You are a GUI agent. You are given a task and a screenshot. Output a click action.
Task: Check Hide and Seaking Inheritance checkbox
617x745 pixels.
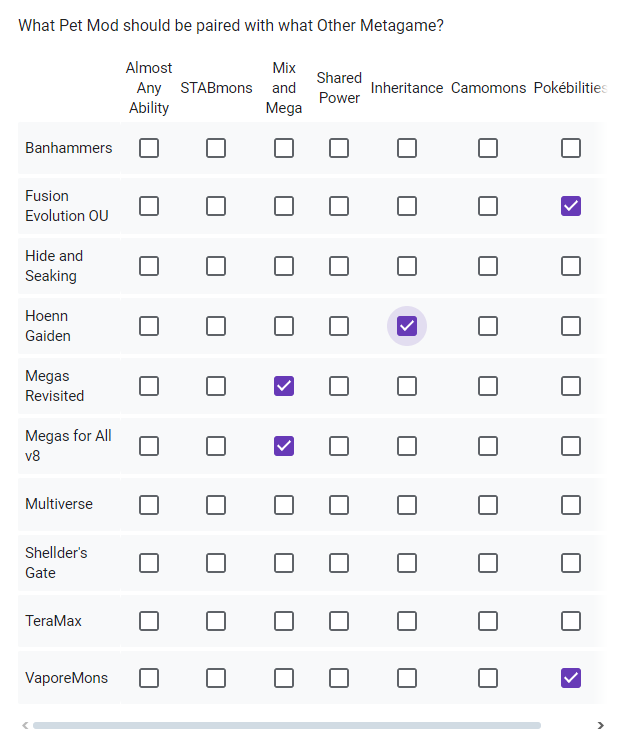click(x=407, y=266)
